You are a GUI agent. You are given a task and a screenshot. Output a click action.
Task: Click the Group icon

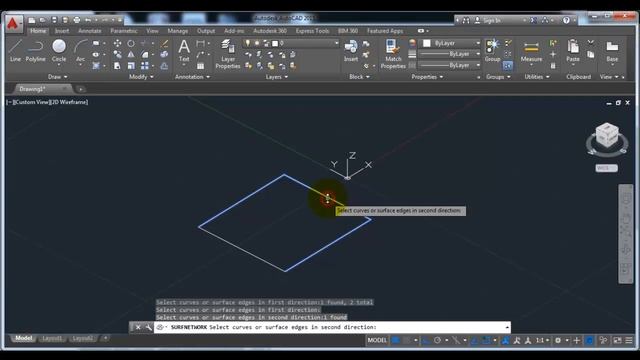pos(492,51)
